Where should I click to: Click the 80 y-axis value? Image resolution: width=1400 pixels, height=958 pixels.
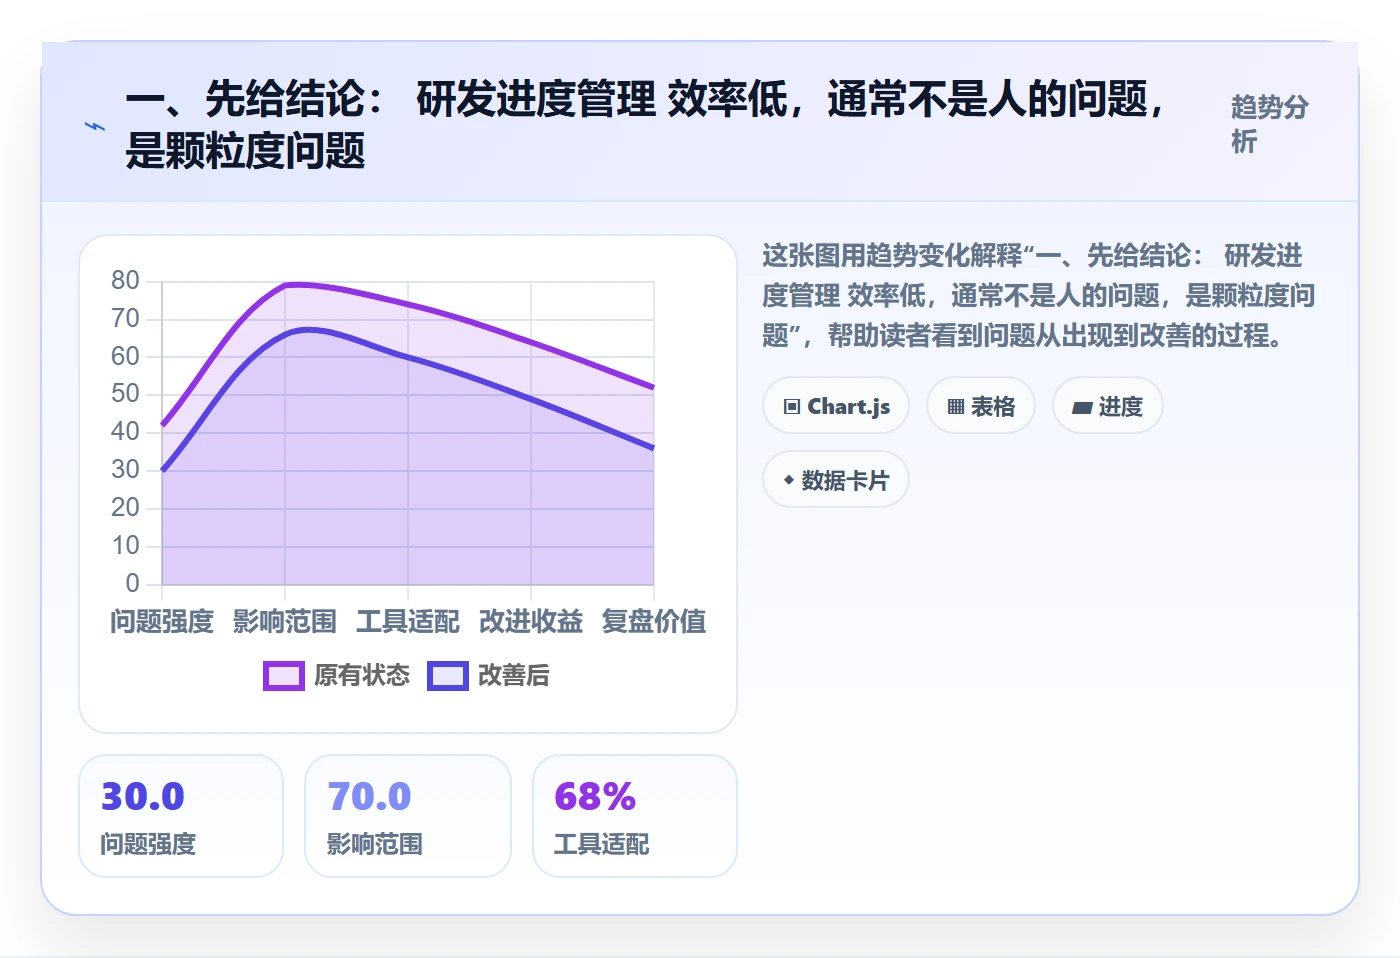125,280
